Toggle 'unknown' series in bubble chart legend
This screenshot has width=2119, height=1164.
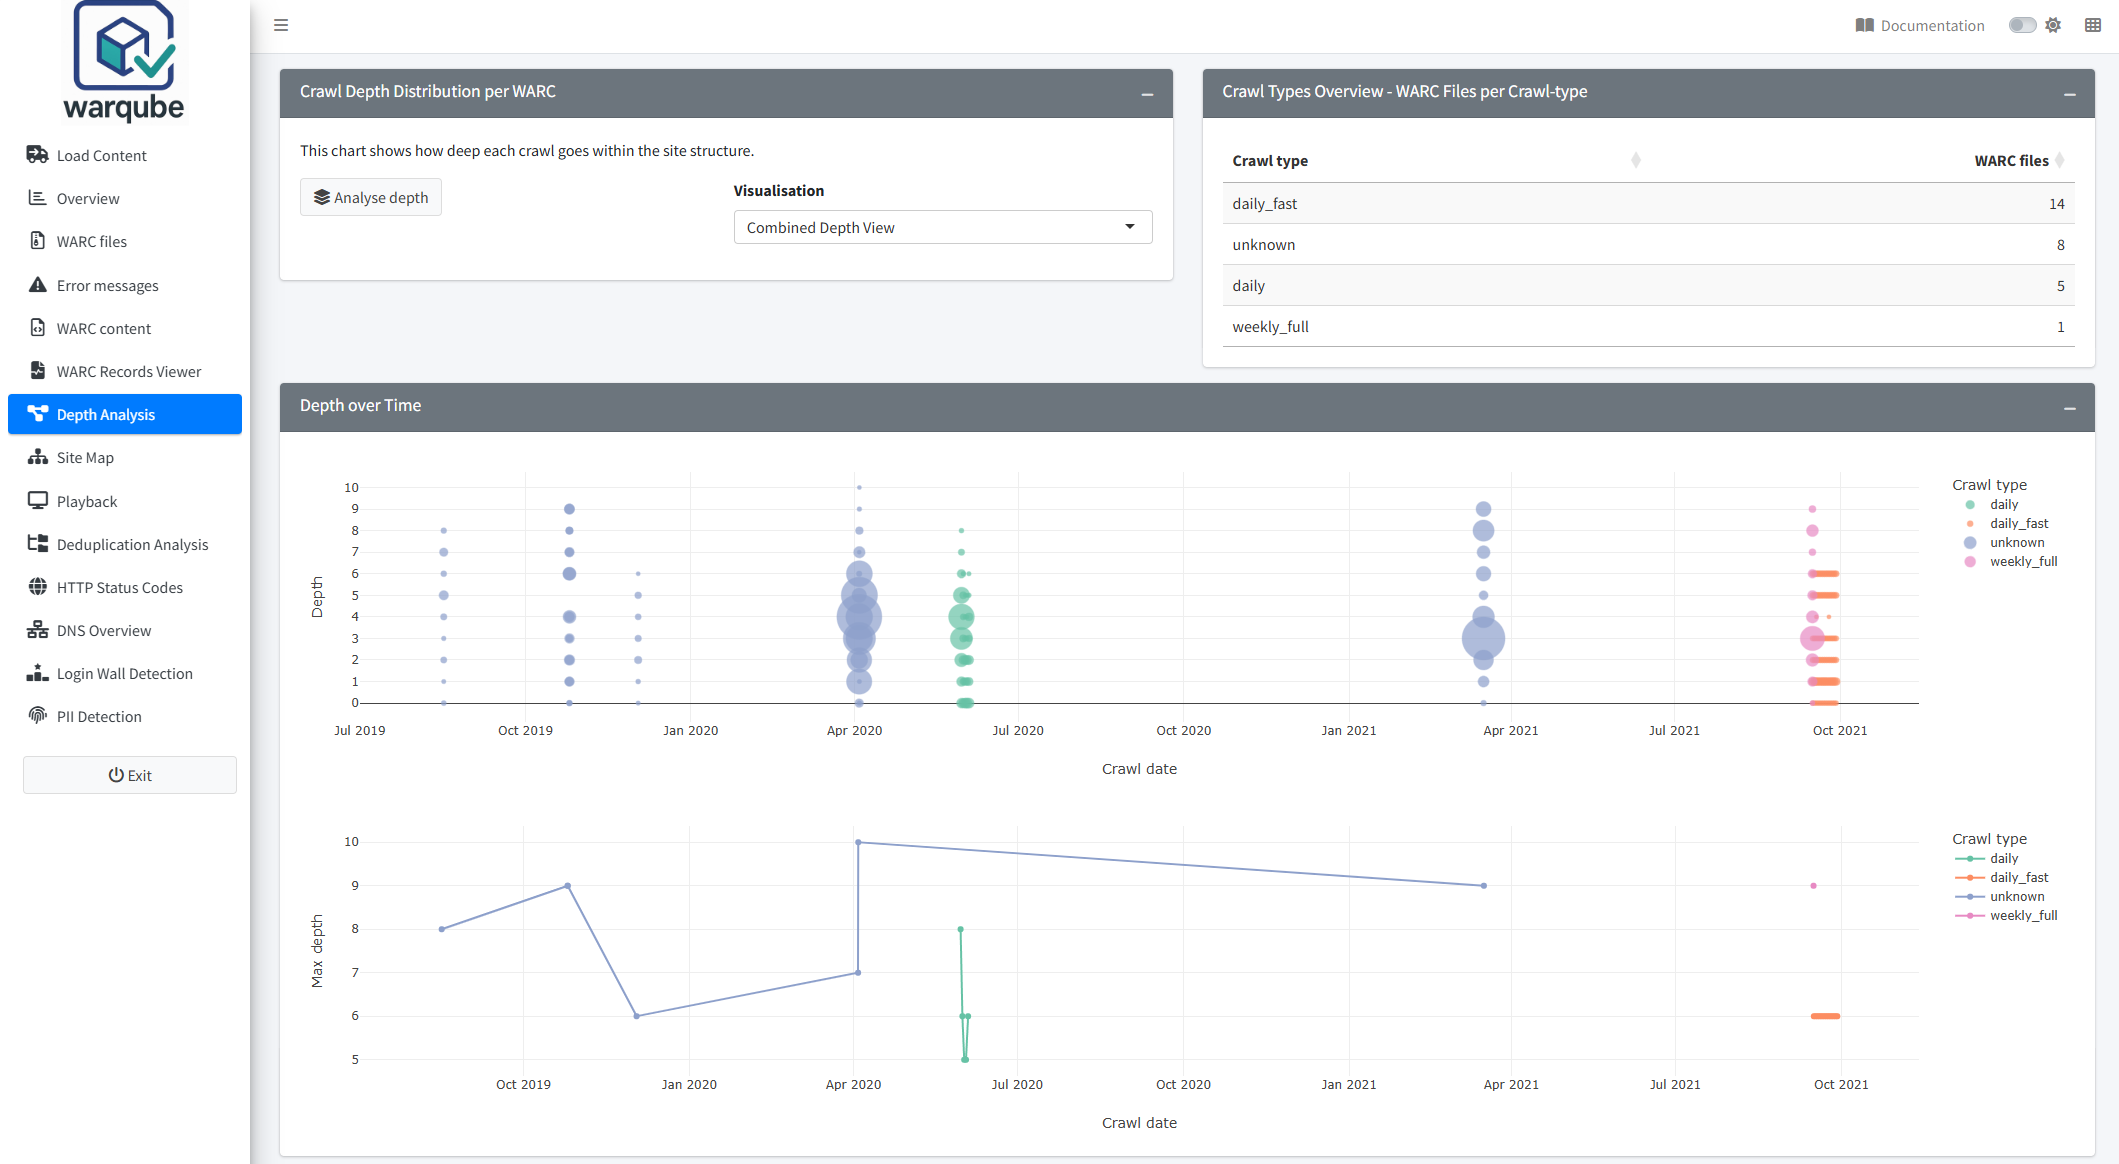(x=2005, y=542)
